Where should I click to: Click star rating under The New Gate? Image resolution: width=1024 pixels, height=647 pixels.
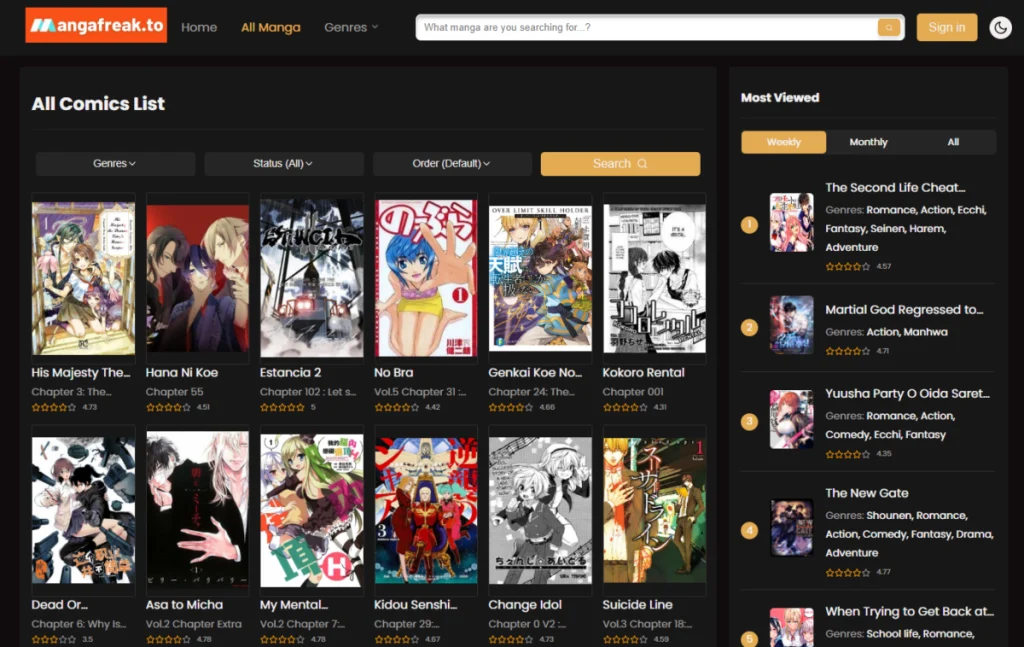click(848, 573)
